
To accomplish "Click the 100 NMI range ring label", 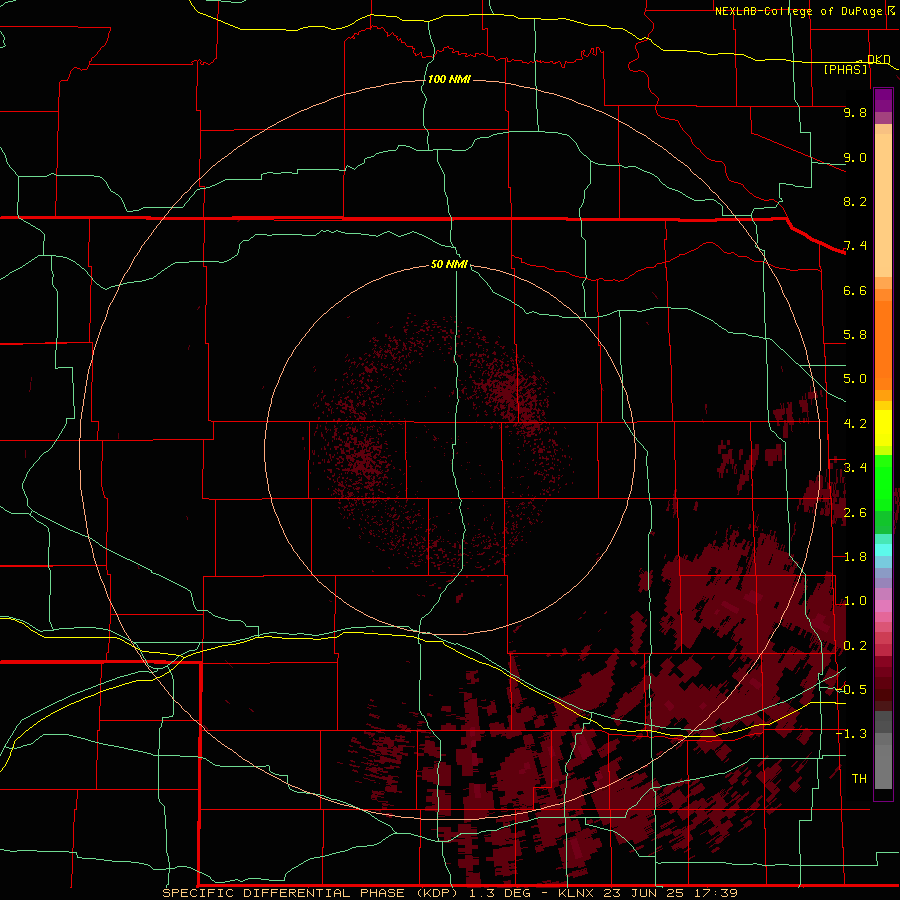I will coord(449,79).
